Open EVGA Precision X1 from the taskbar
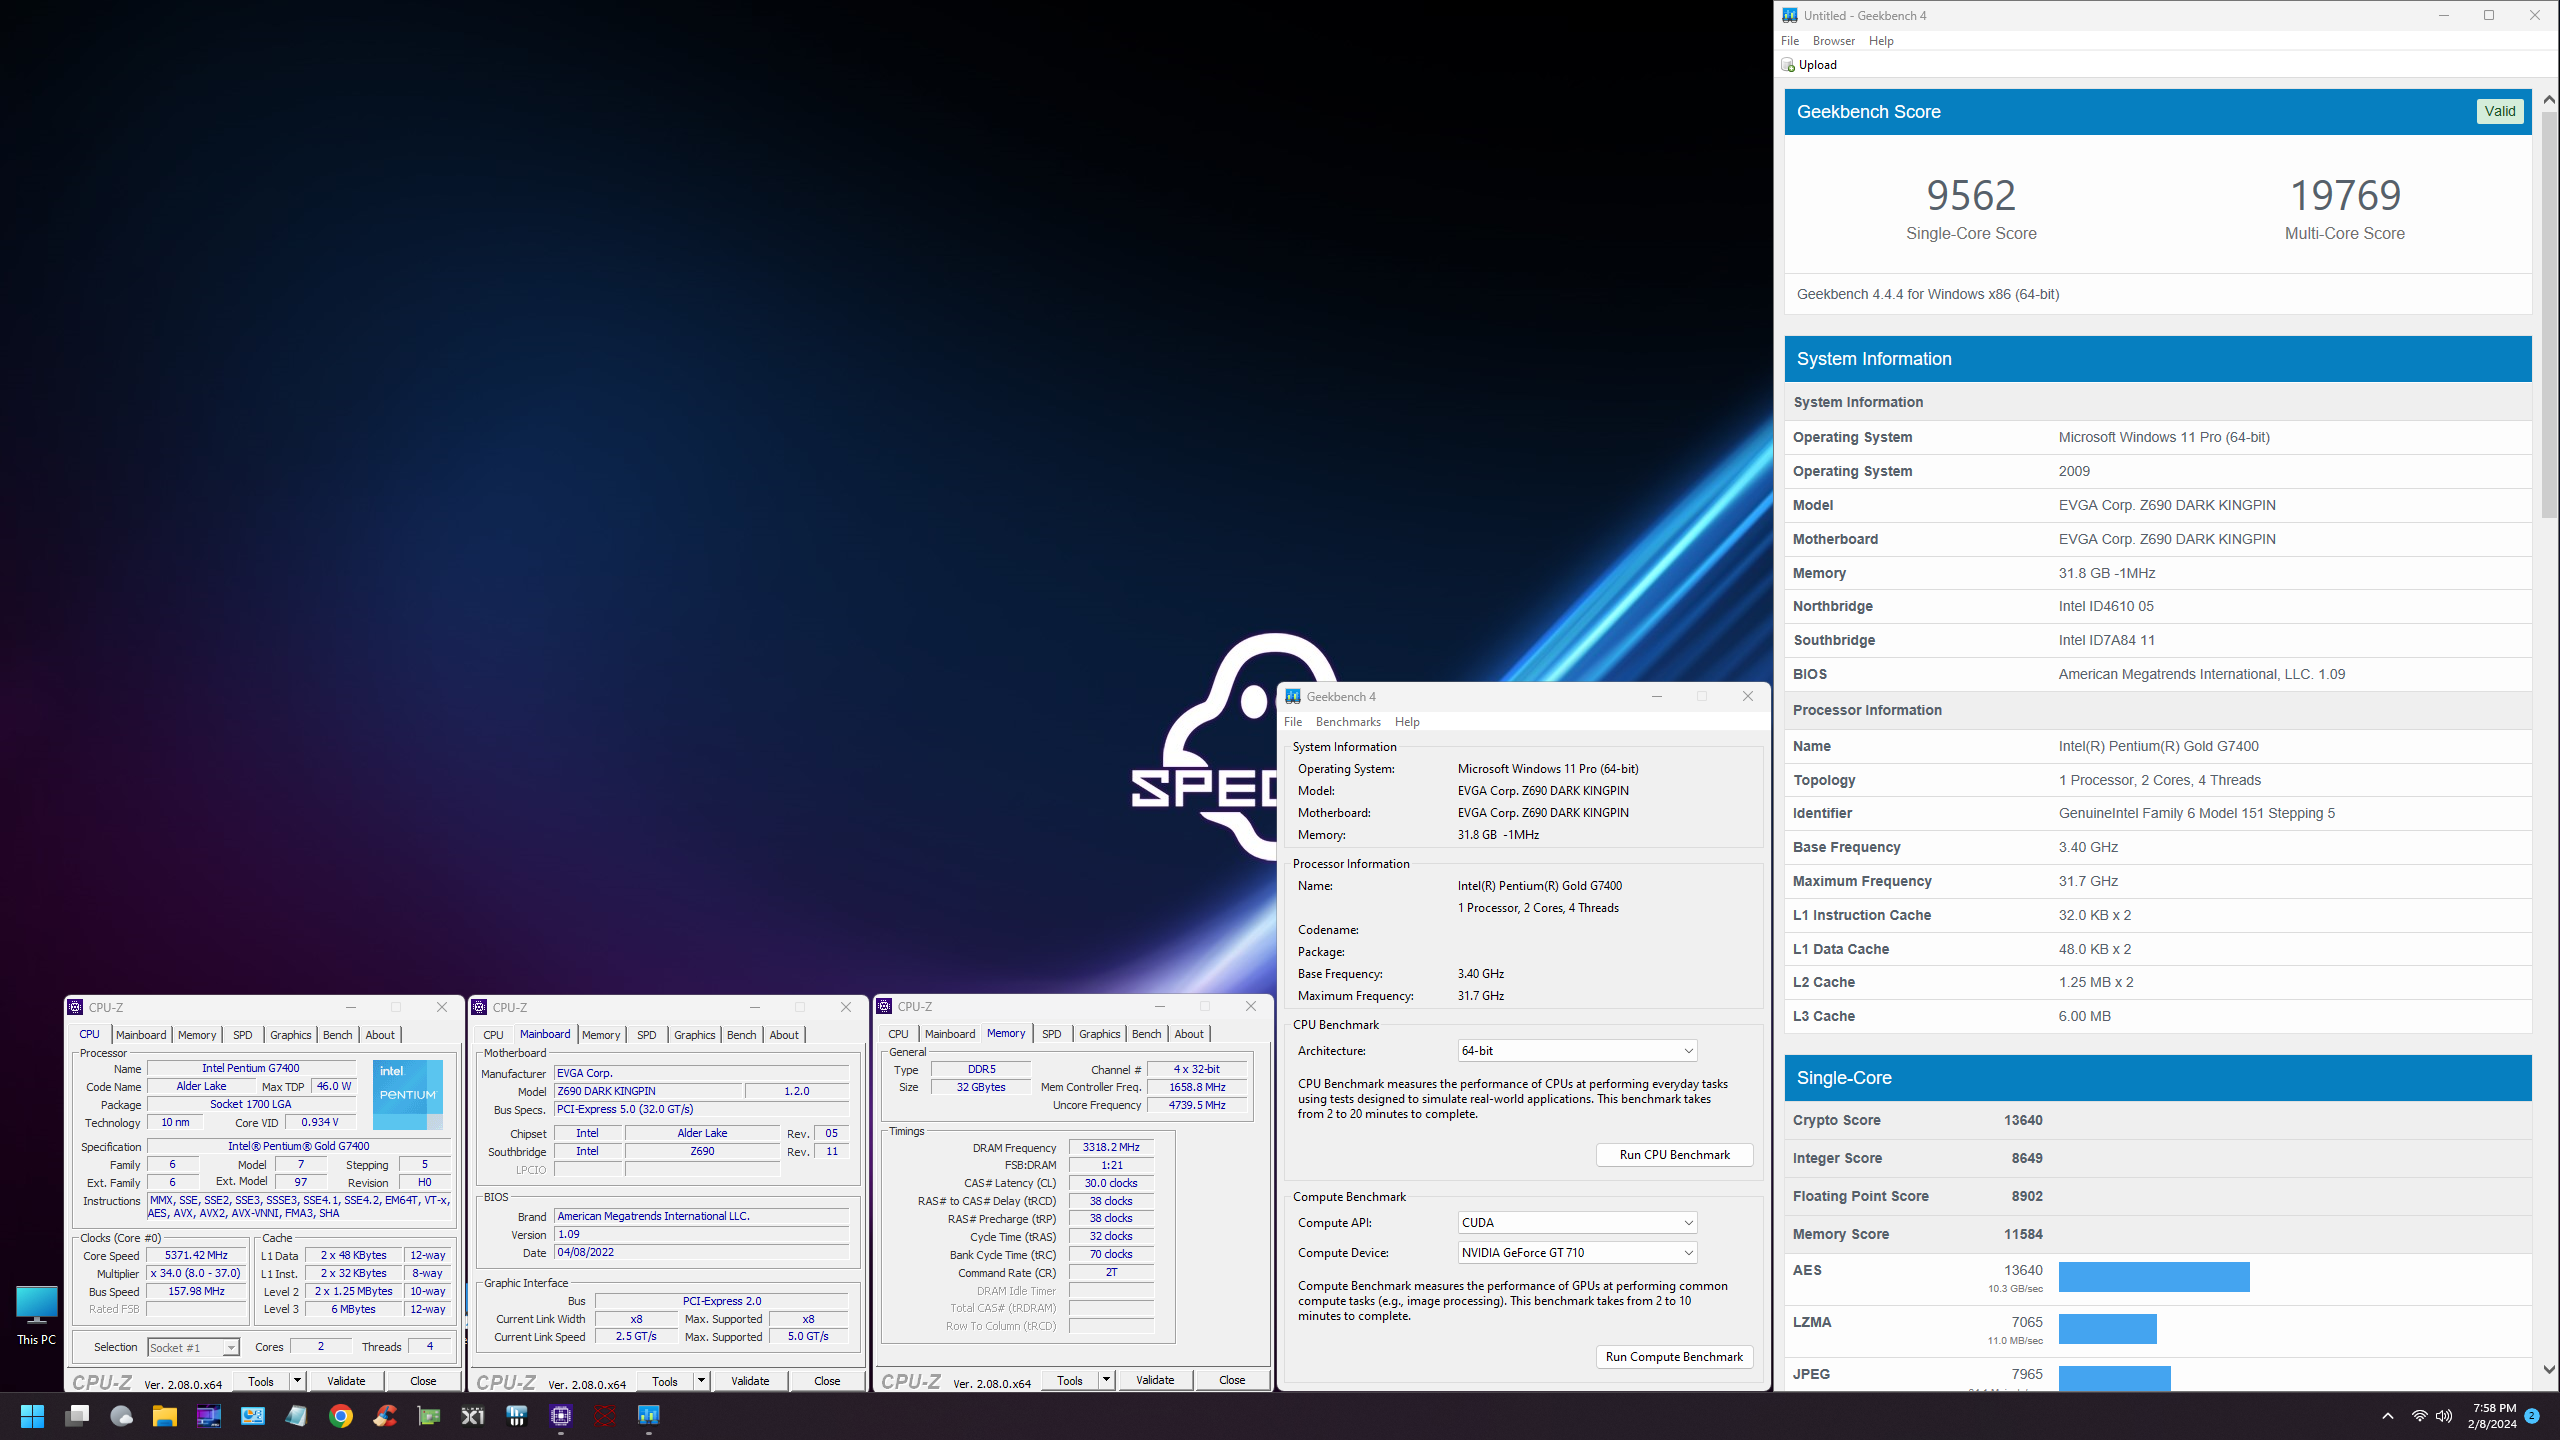The width and height of the screenshot is (2560, 1440). (x=473, y=1415)
